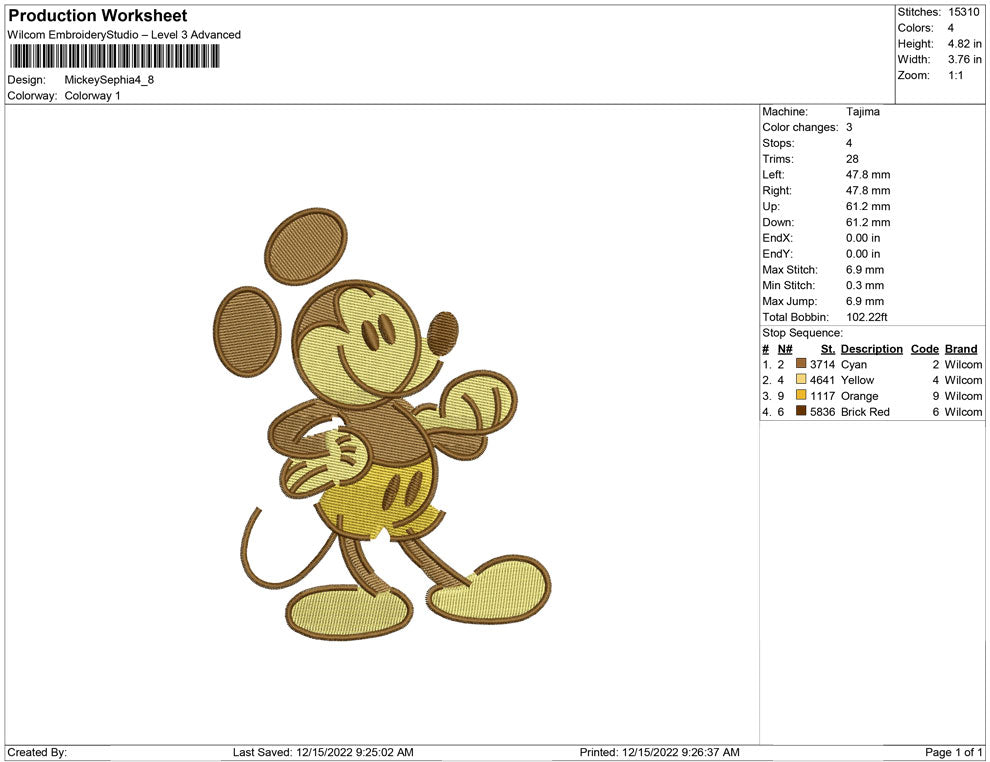Click the "Max Jump:" label
Image resolution: width=990 pixels, height=762 pixels.
pyautogui.click(x=789, y=301)
